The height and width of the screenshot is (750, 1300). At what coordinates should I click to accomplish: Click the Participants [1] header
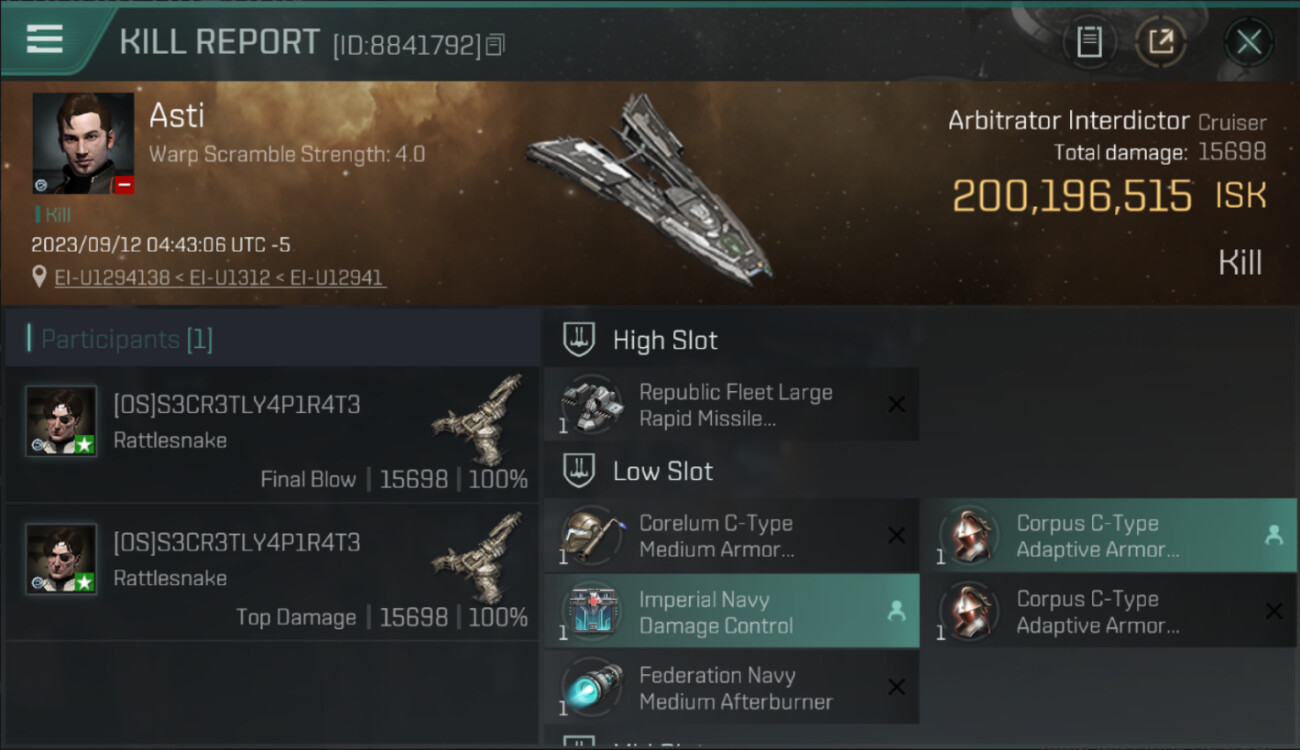(x=126, y=340)
